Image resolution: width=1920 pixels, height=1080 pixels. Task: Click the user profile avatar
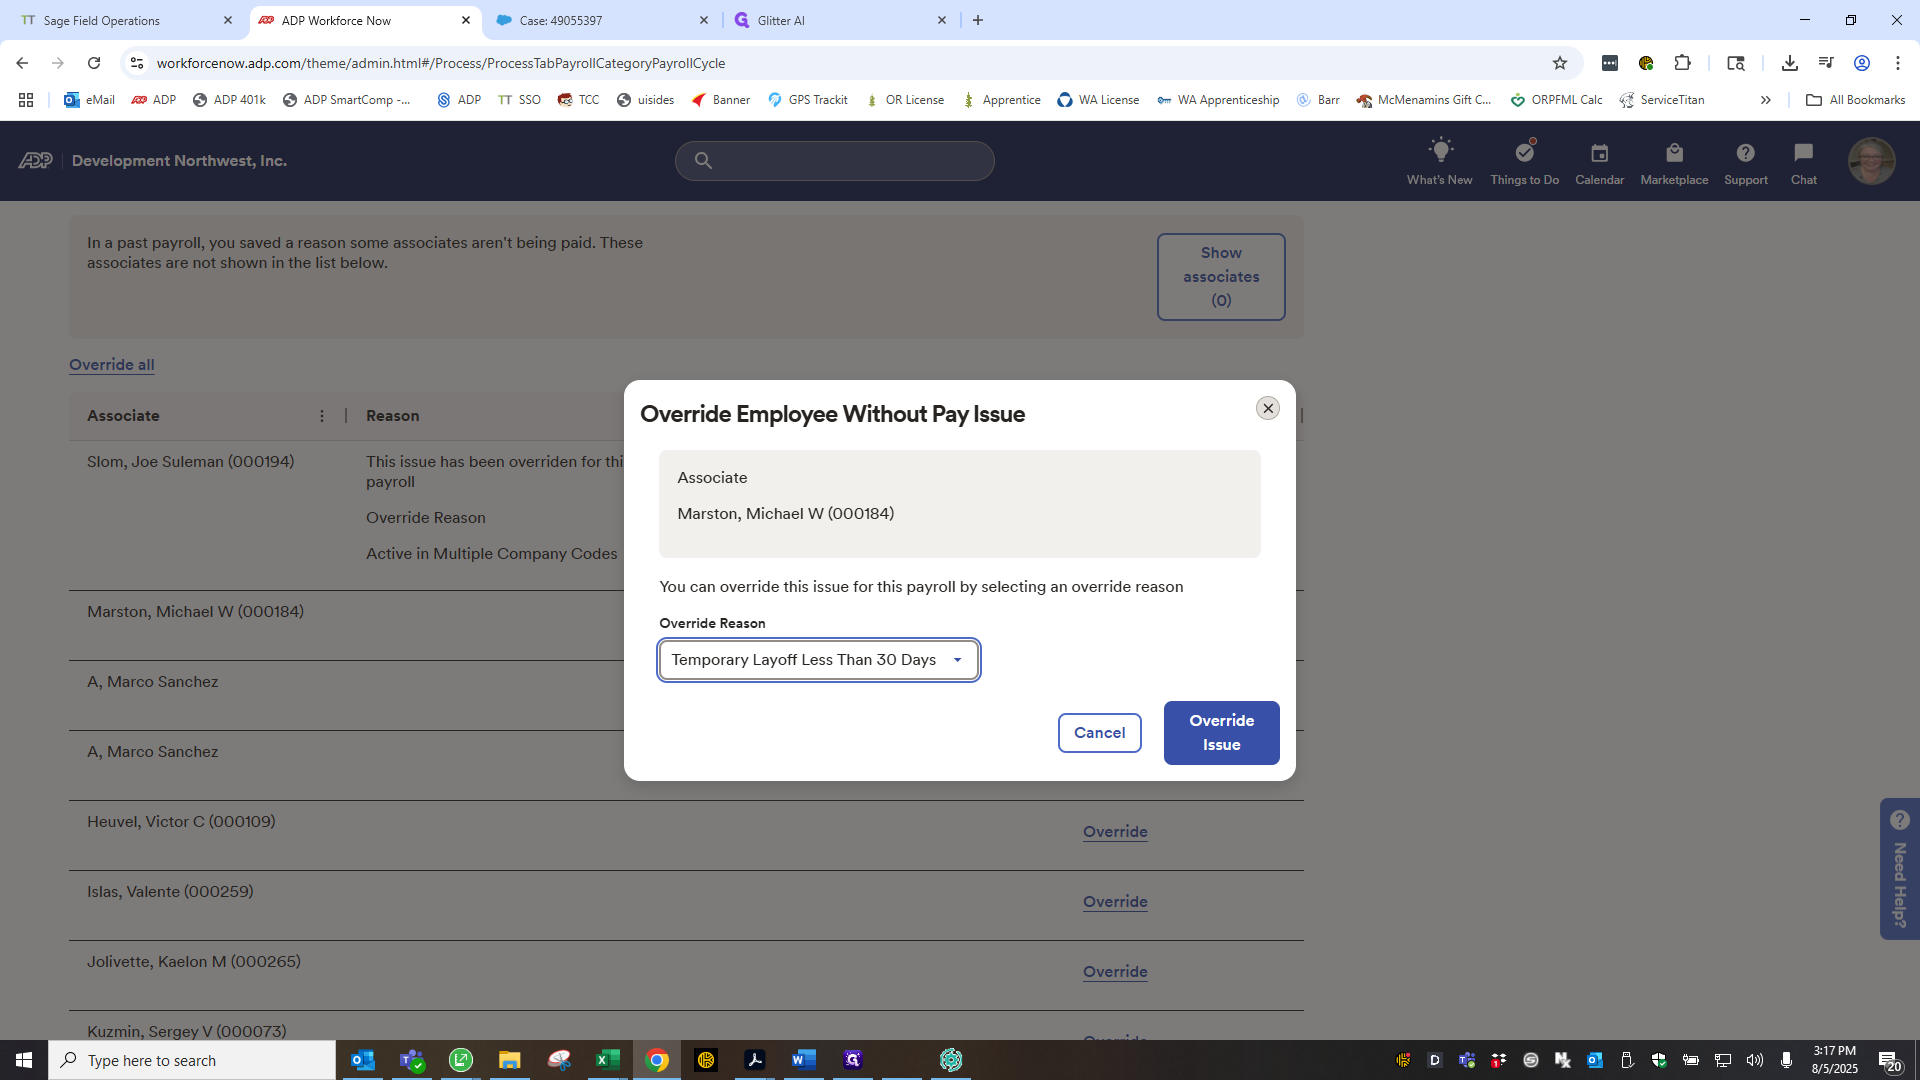pyautogui.click(x=1871, y=161)
